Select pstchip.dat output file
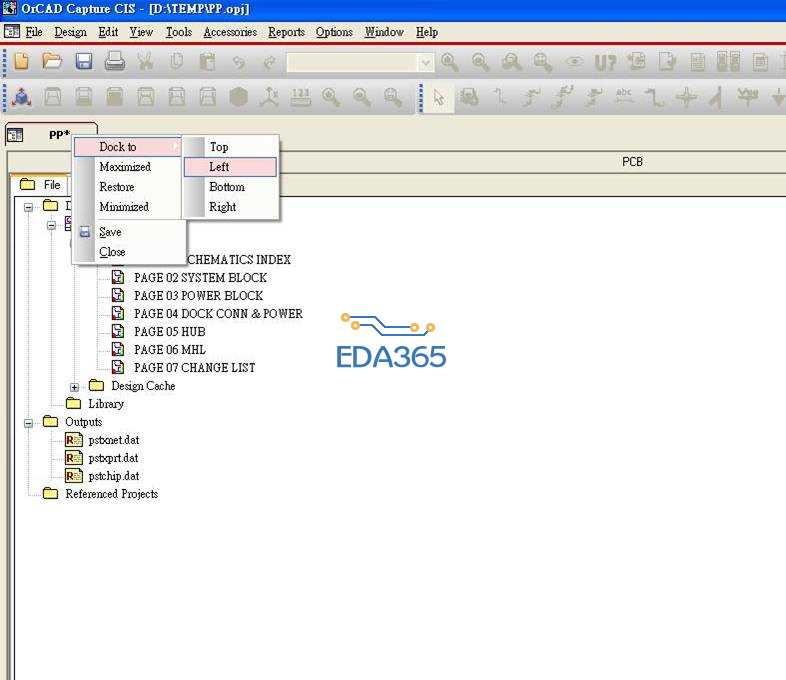Image resolution: width=786 pixels, height=680 pixels. (x=114, y=476)
